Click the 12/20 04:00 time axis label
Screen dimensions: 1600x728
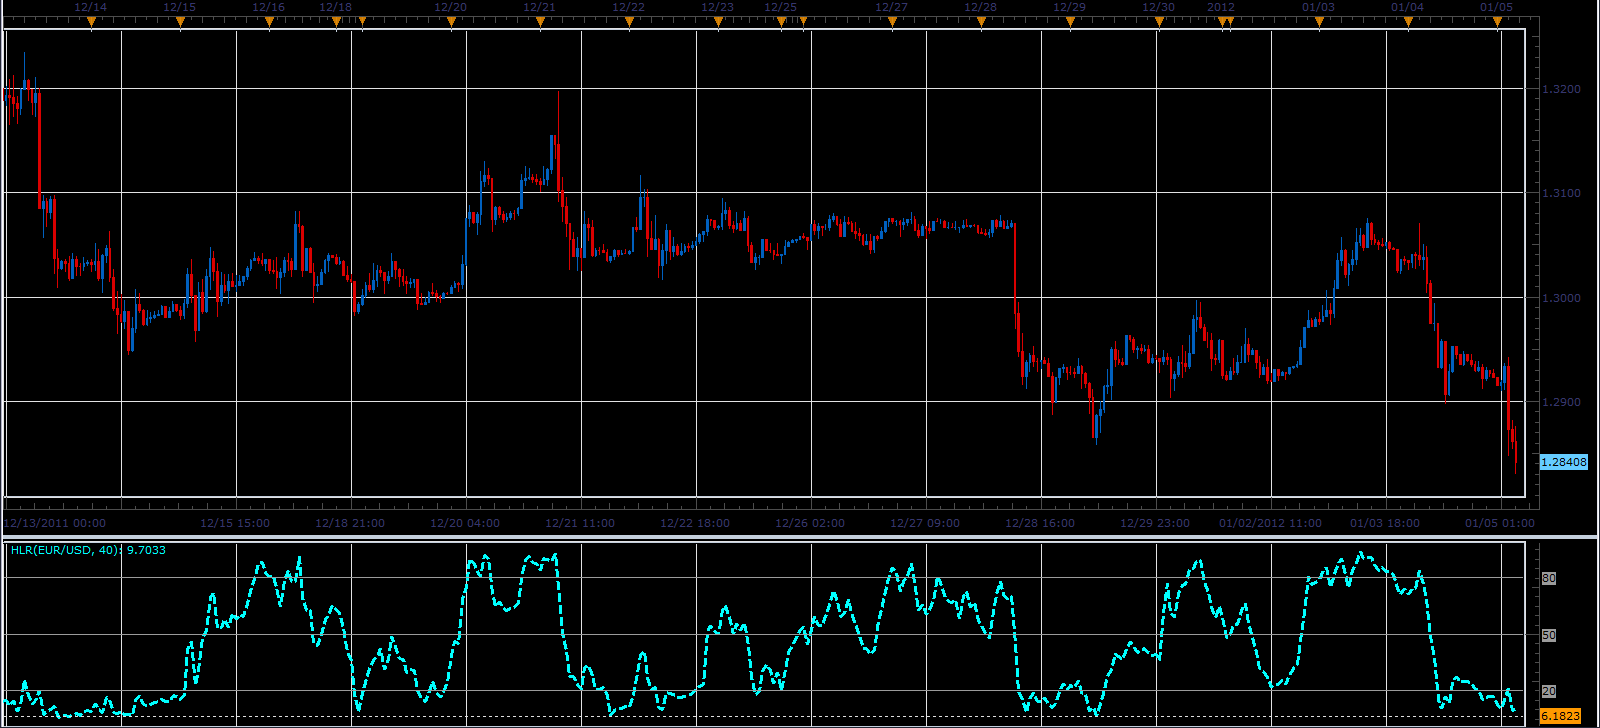(465, 523)
